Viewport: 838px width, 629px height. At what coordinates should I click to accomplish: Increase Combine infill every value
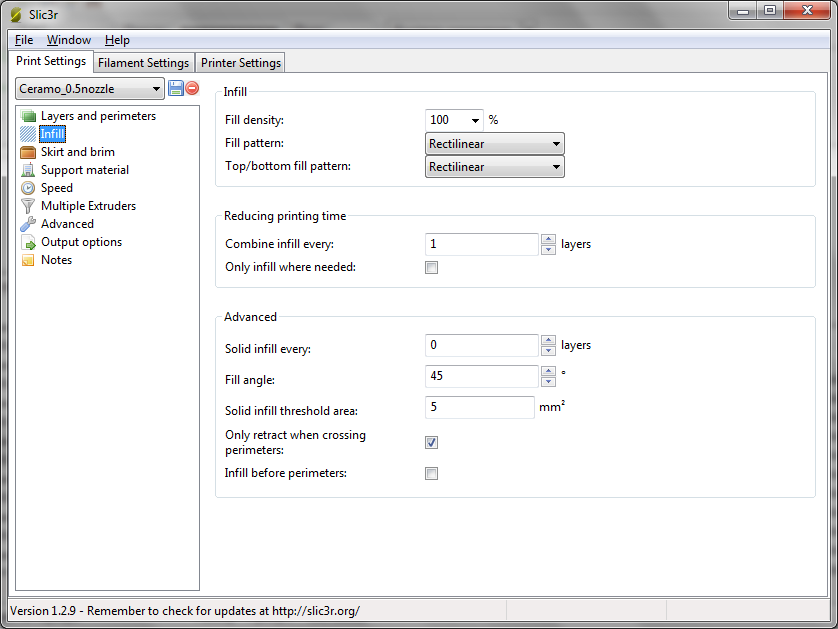(x=548, y=239)
